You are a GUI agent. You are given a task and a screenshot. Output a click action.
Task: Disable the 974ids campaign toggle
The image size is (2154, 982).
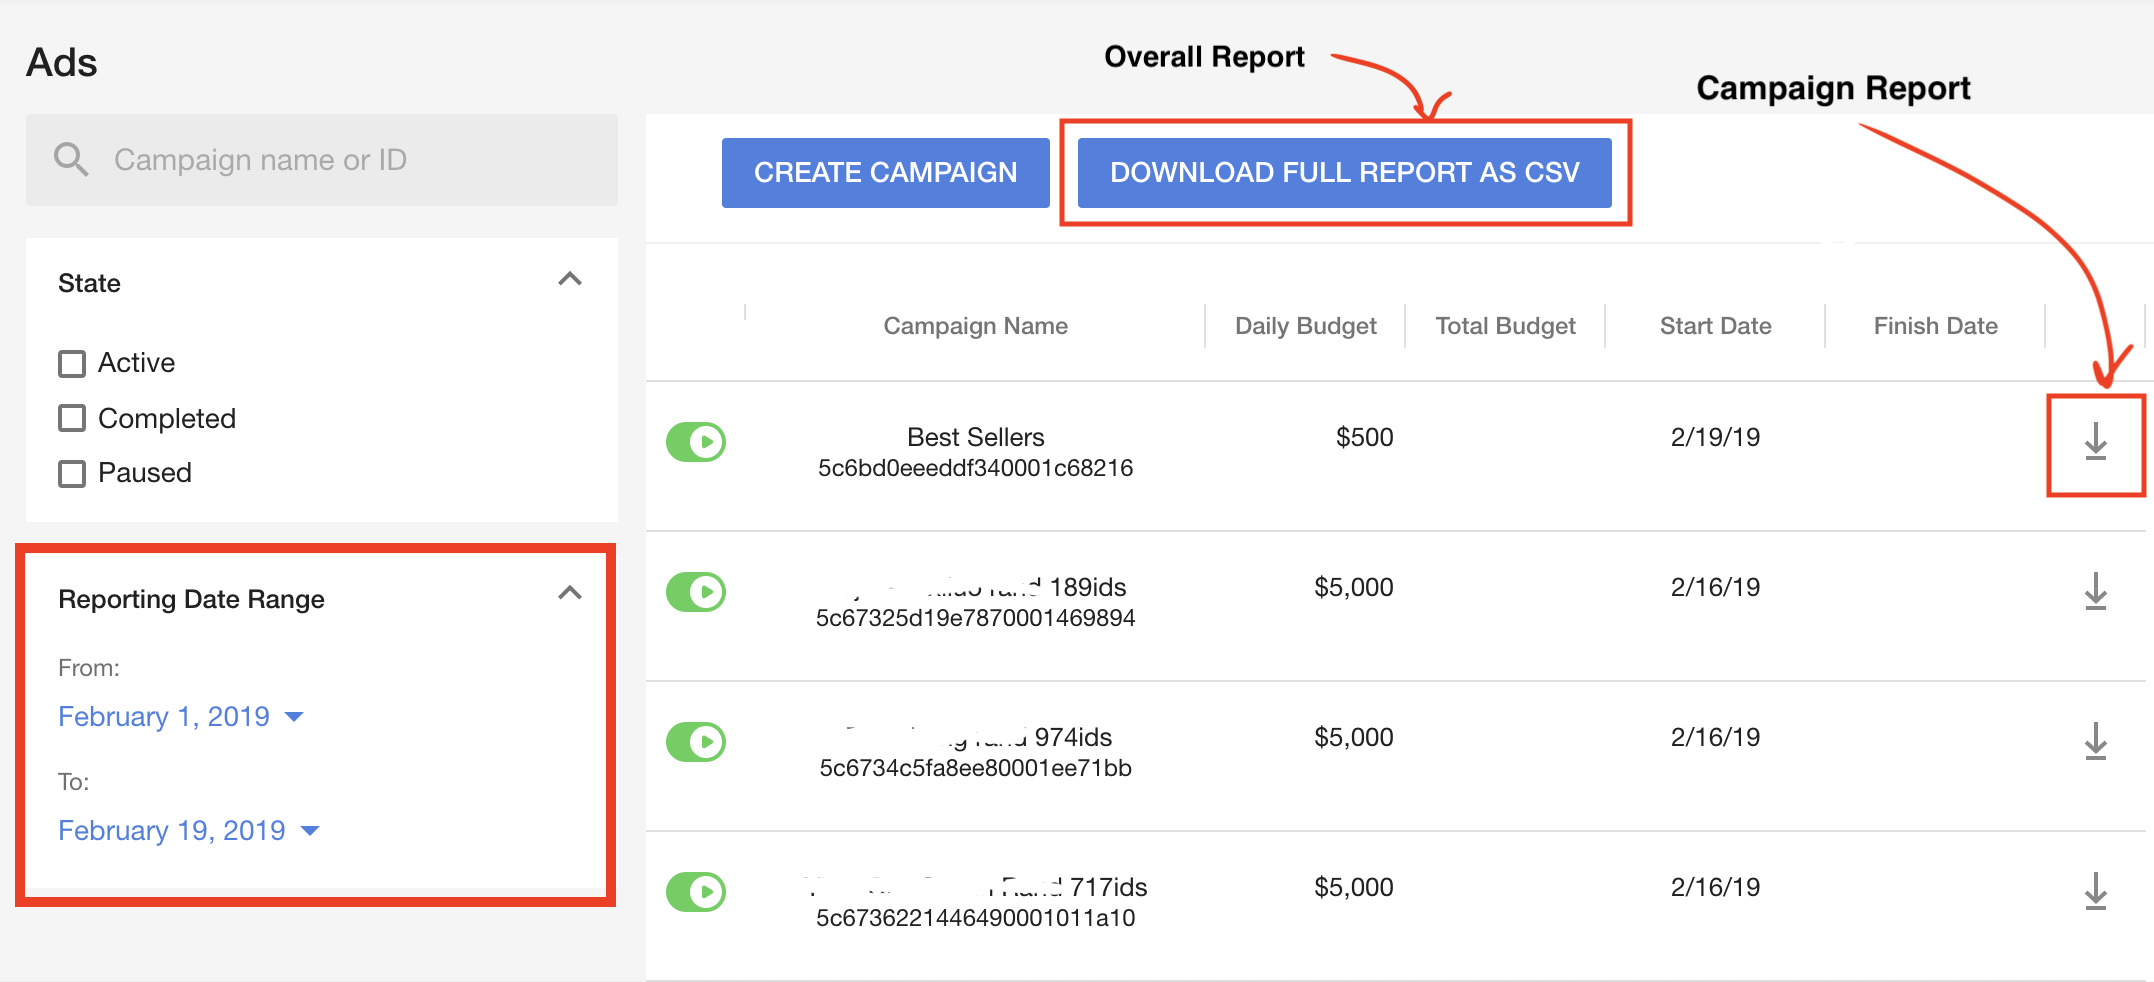696,742
